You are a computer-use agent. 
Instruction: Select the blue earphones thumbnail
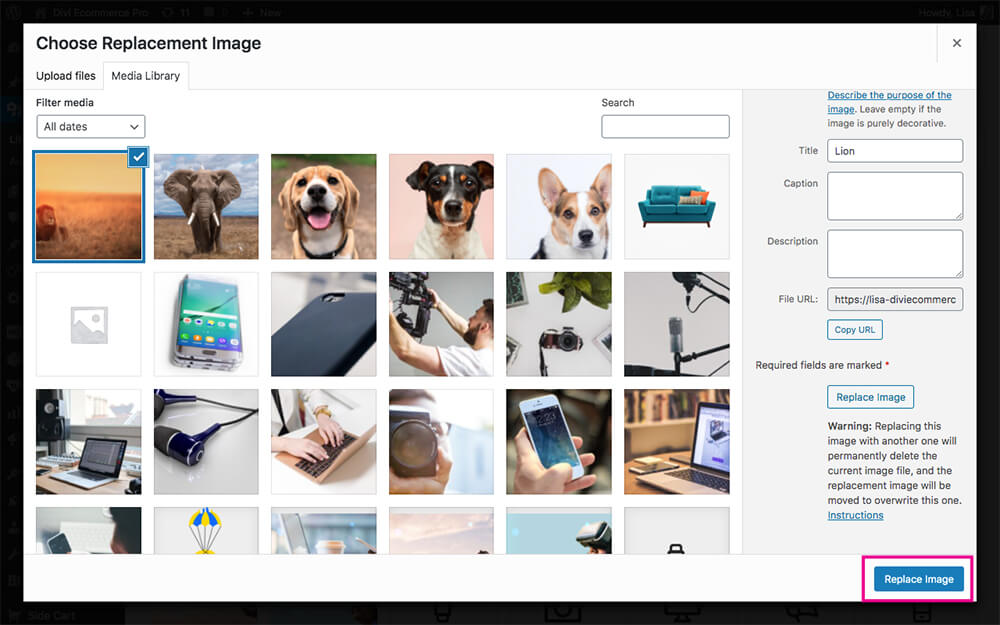click(x=206, y=442)
